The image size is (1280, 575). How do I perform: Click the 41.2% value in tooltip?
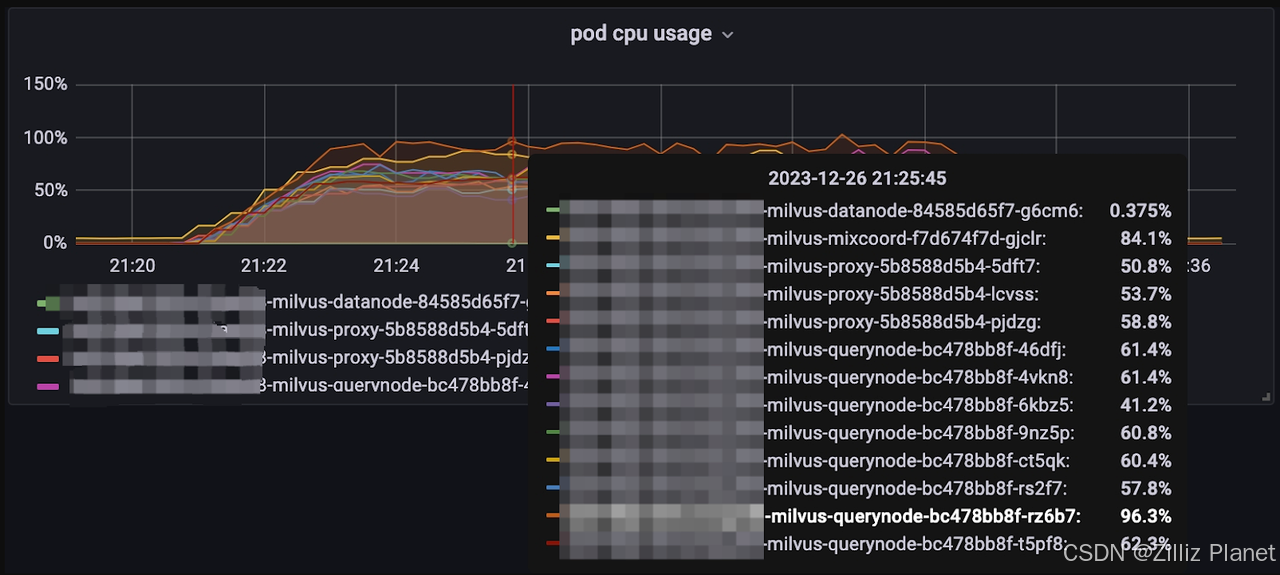click(x=1146, y=406)
